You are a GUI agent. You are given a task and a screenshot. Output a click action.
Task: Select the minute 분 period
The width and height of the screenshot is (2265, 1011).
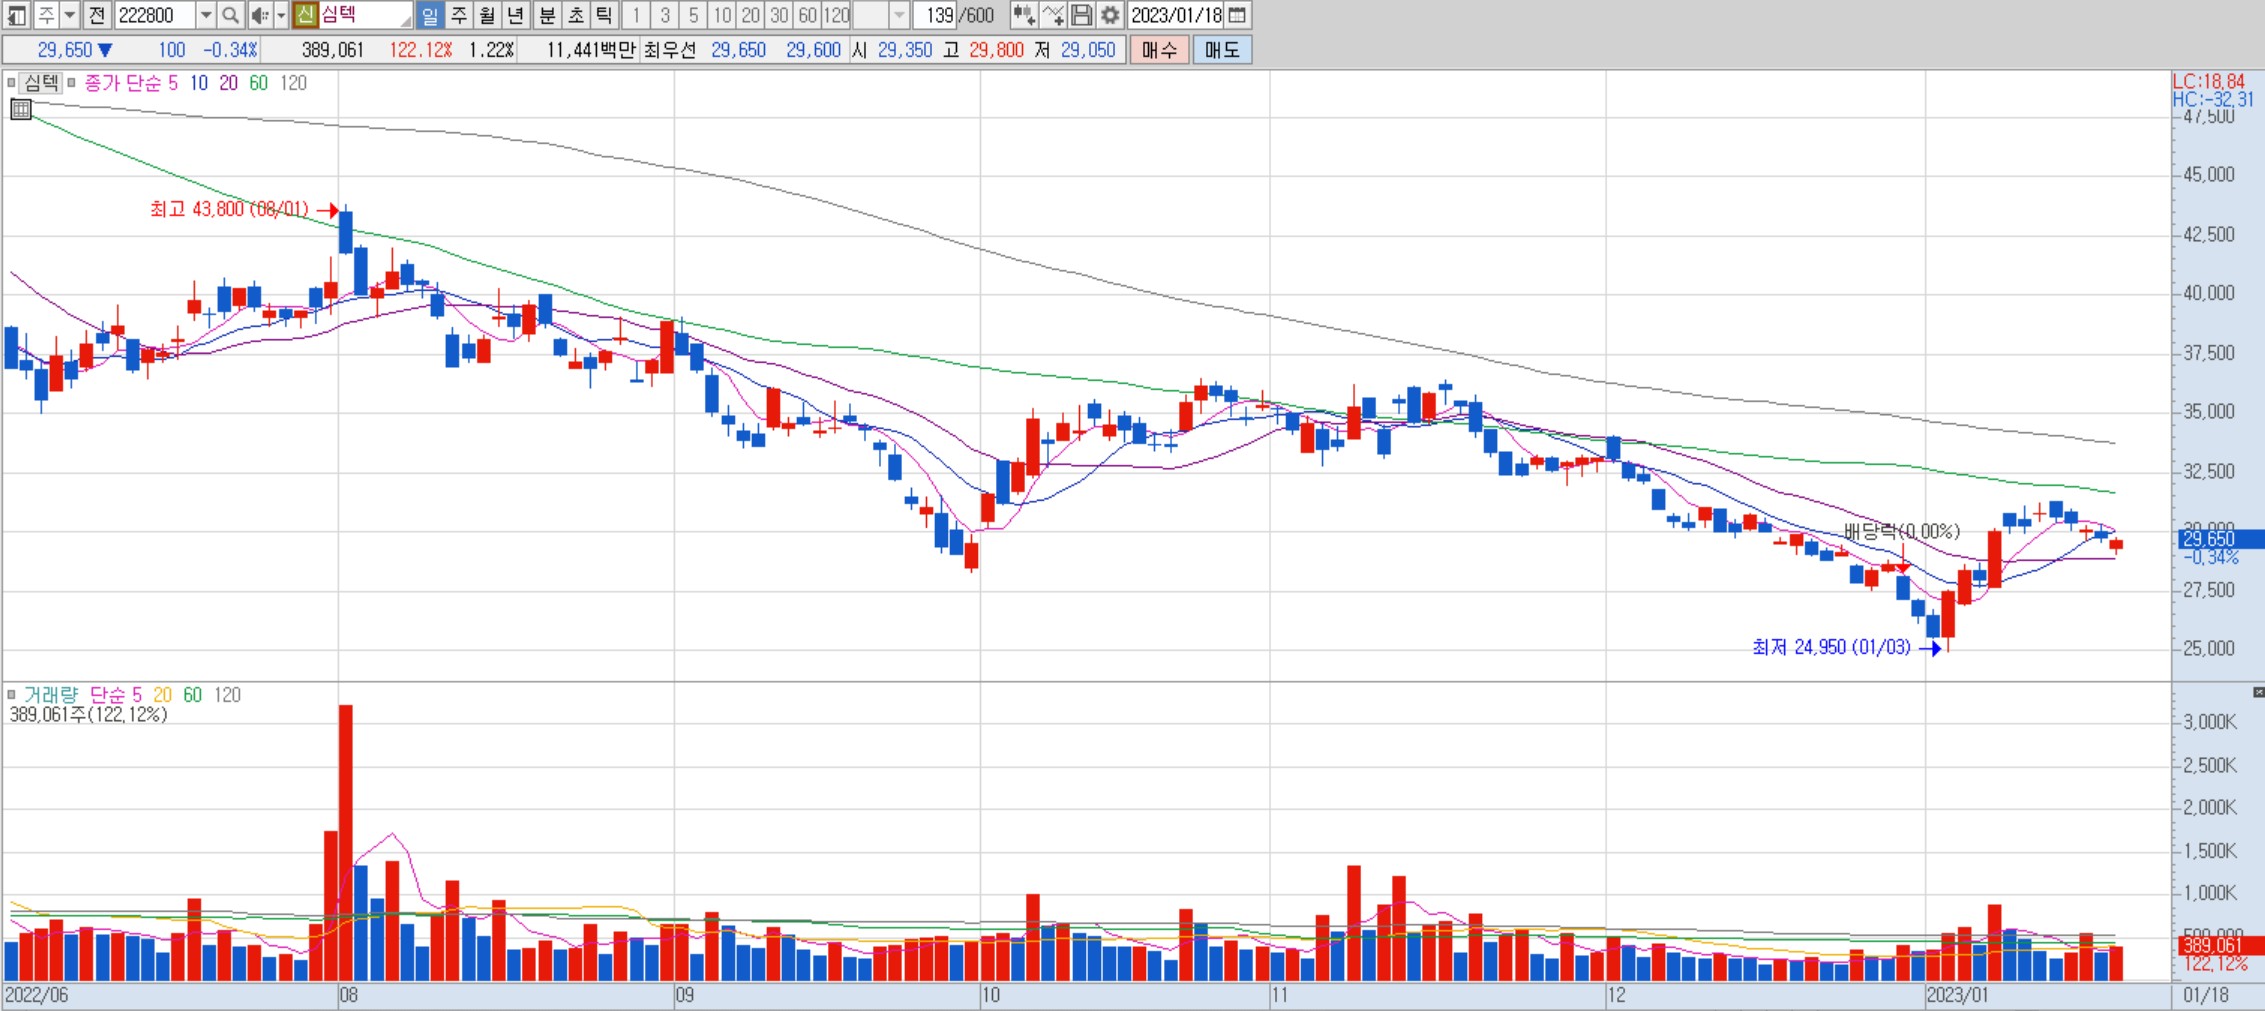click(548, 15)
